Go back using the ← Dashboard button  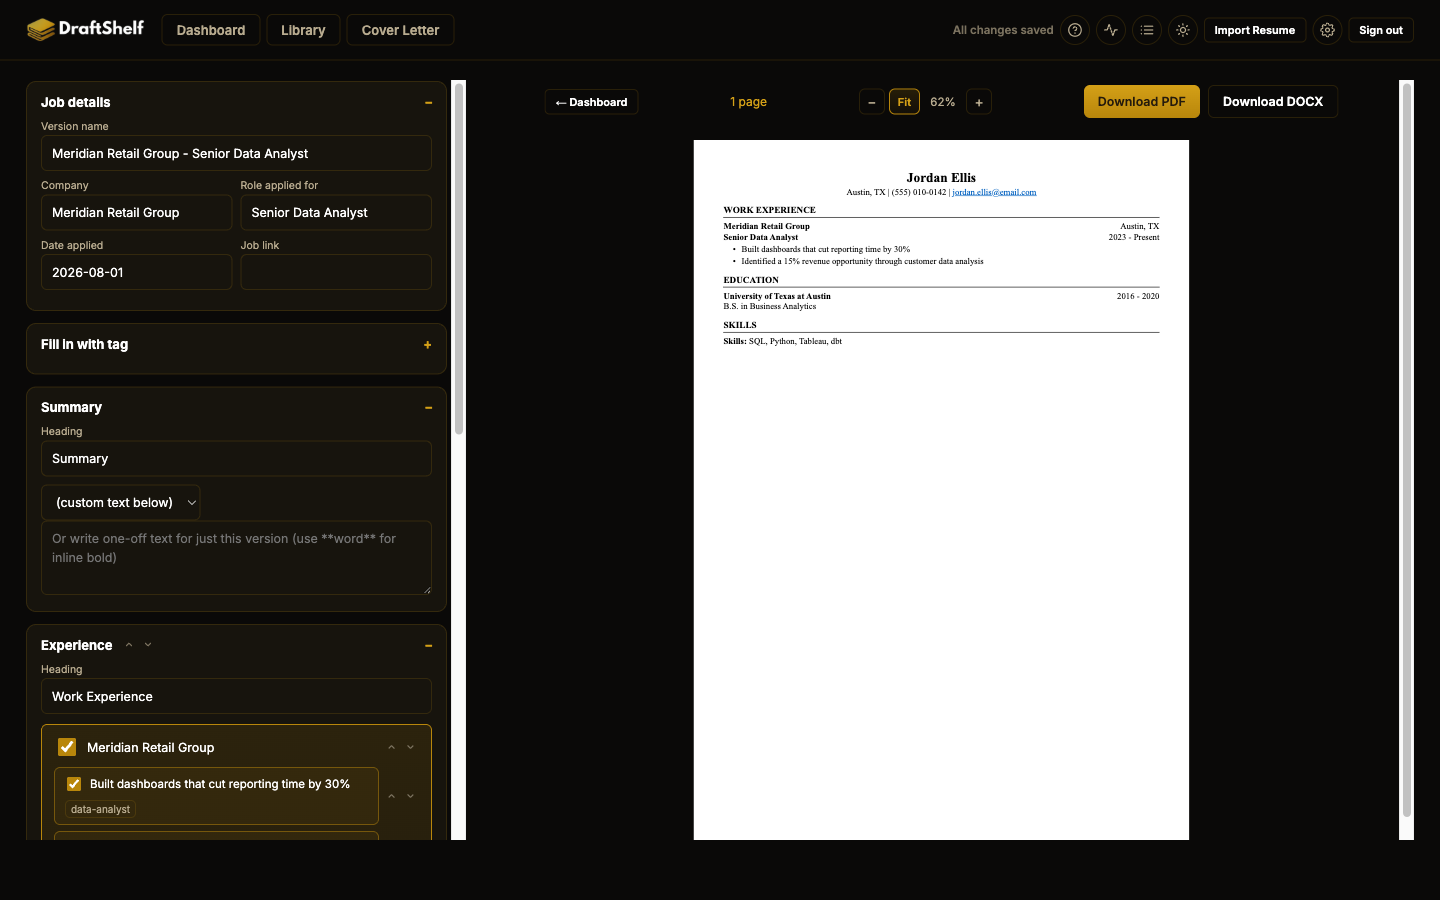point(591,102)
